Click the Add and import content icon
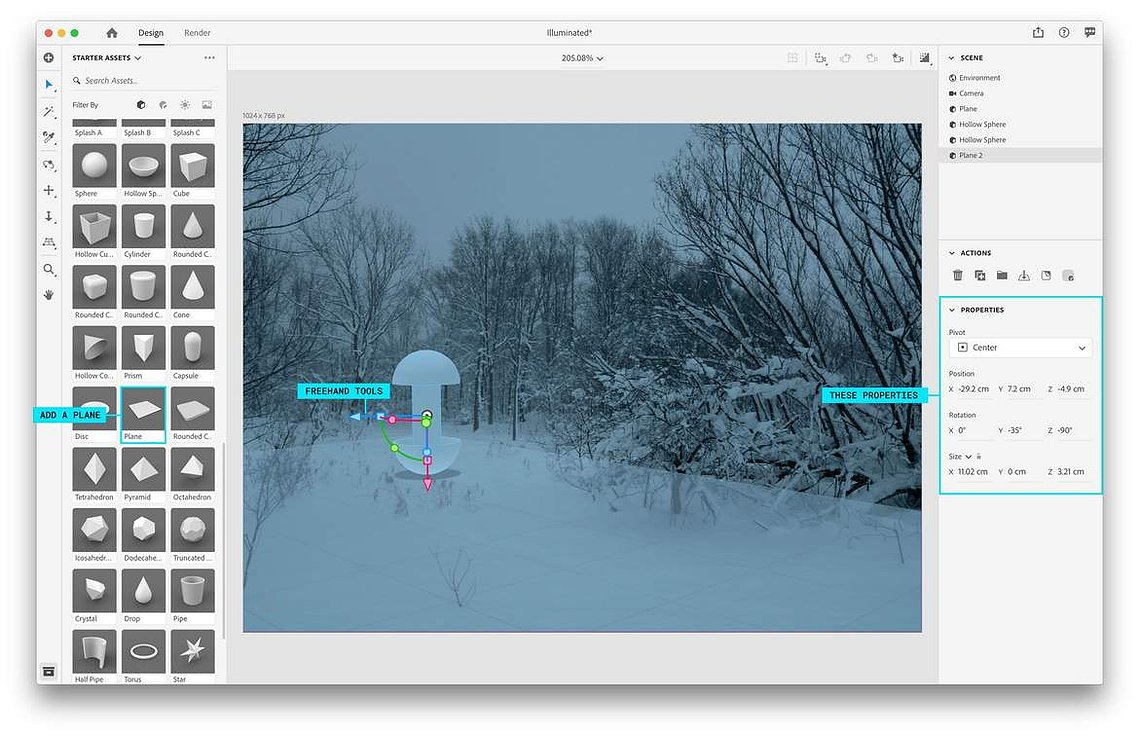The image size is (1139, 736). (x=49, y=57)
